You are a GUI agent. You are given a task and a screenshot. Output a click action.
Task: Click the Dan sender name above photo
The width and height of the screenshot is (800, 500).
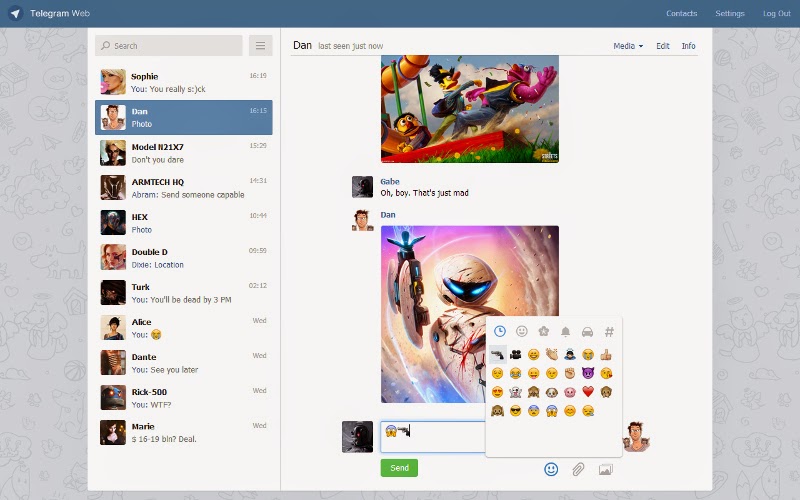pos(388,215)
